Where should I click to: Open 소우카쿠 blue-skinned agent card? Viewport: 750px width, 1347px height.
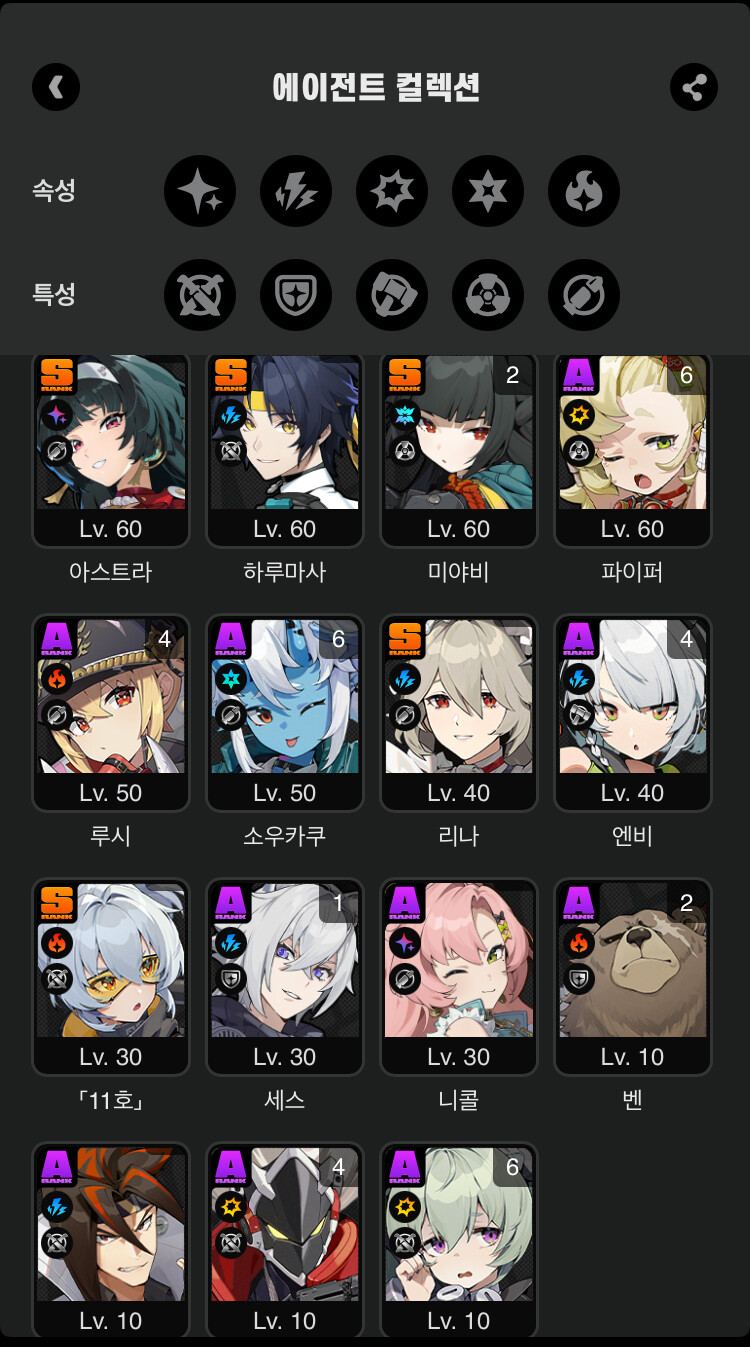pyautogui.click(x=285, y=713)
